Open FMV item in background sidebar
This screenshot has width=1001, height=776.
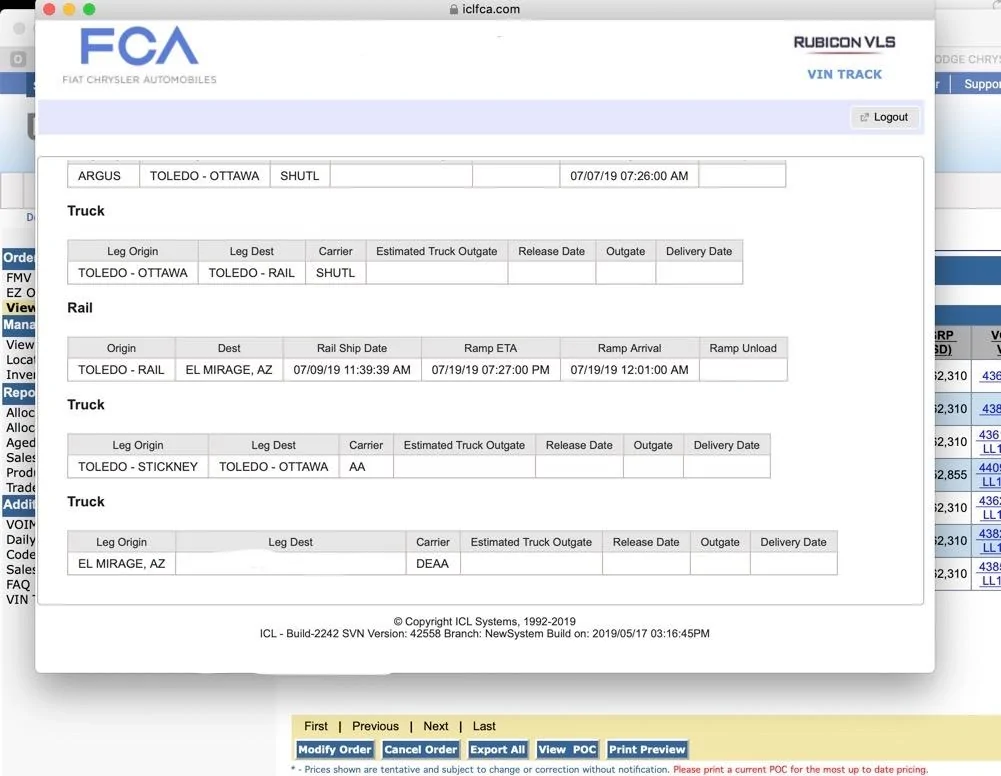pyautogui.click(x=19, y=278)
